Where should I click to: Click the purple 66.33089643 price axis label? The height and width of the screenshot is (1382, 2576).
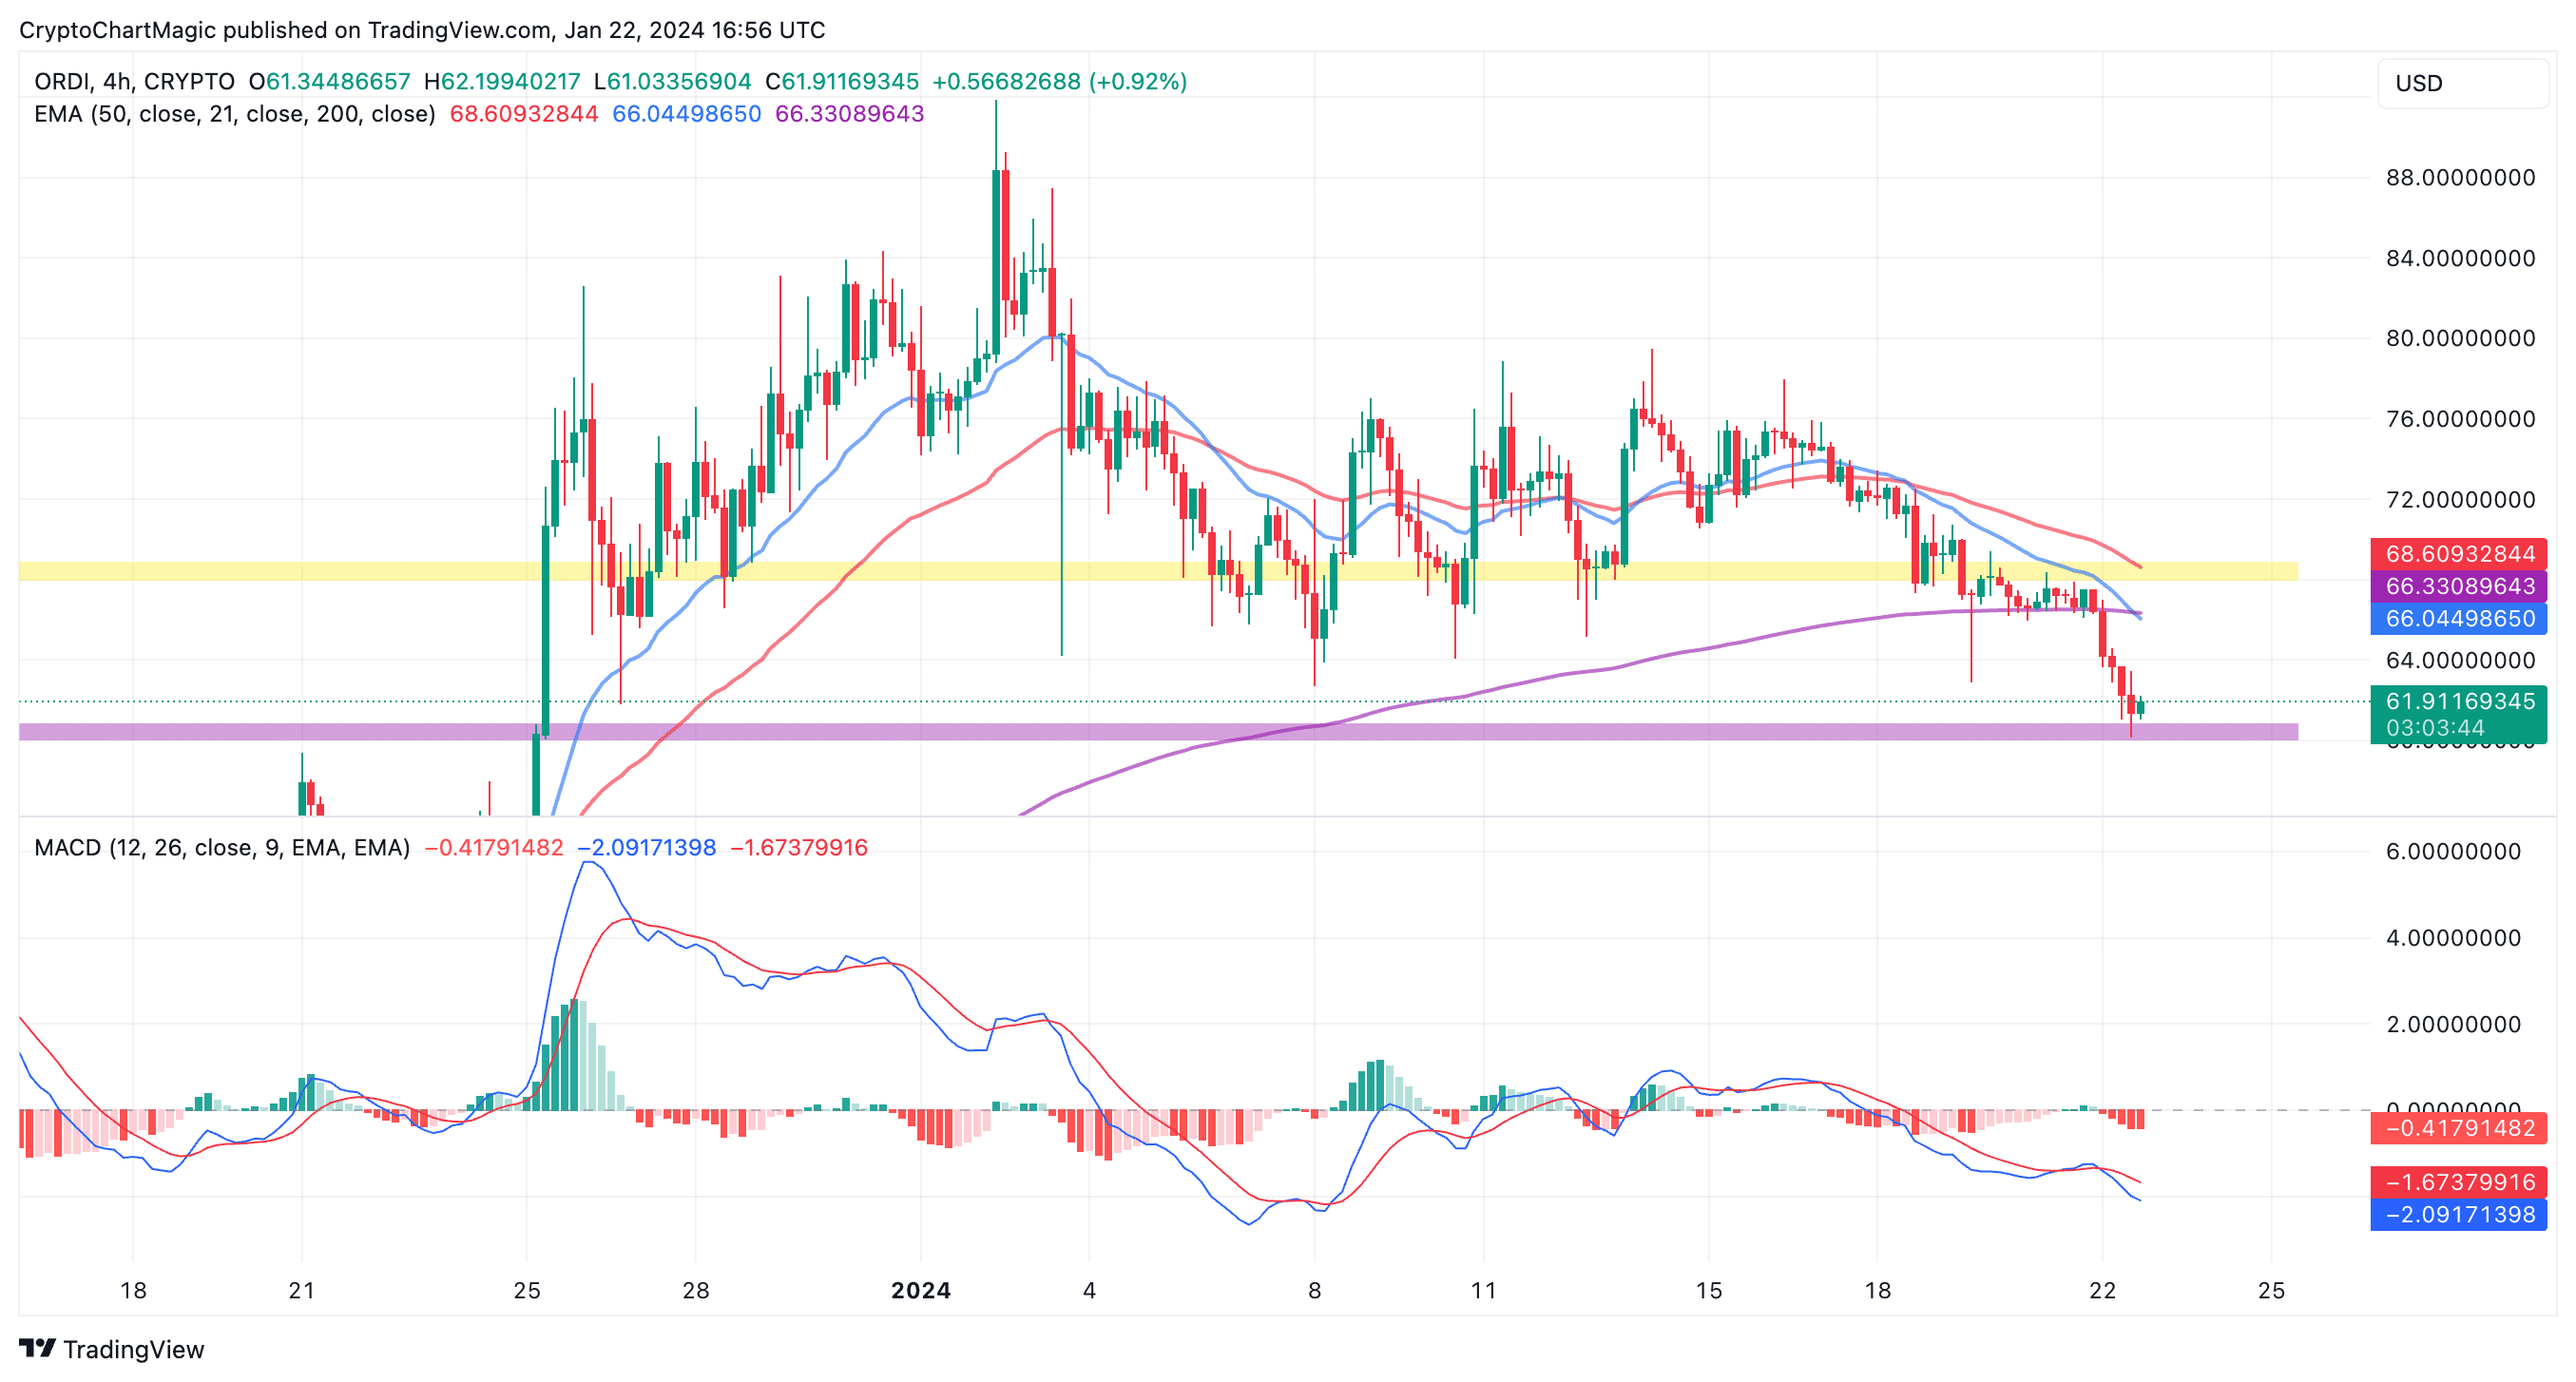2459,586
